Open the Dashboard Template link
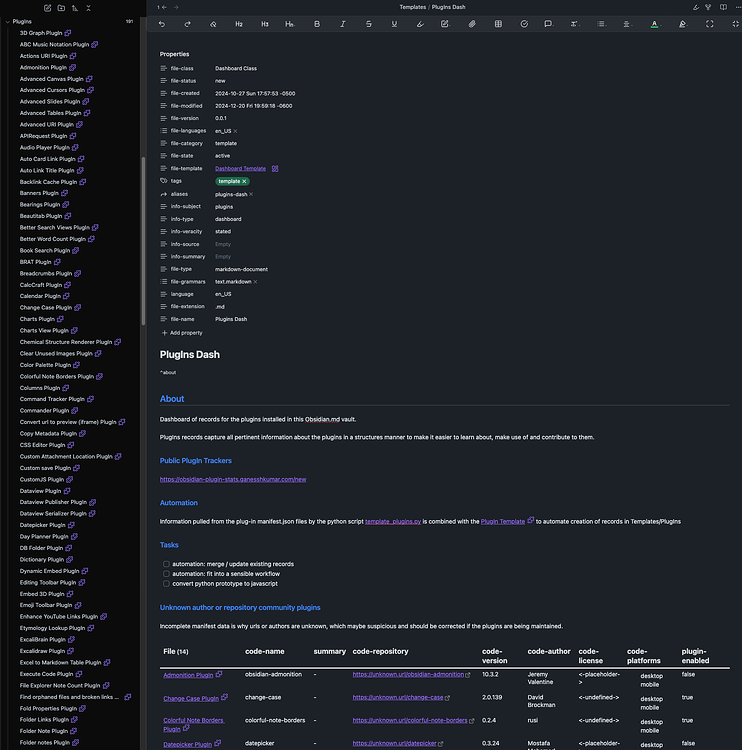Viewport: 742px width, 750px height. pyautogui.click(x=240, y=168)
